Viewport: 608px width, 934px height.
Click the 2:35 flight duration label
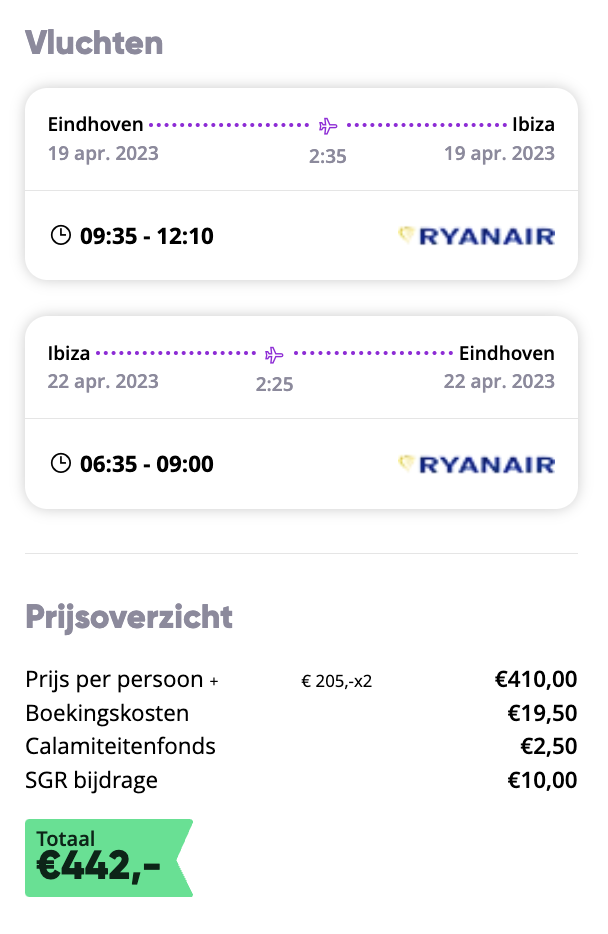tap(328, 156)
